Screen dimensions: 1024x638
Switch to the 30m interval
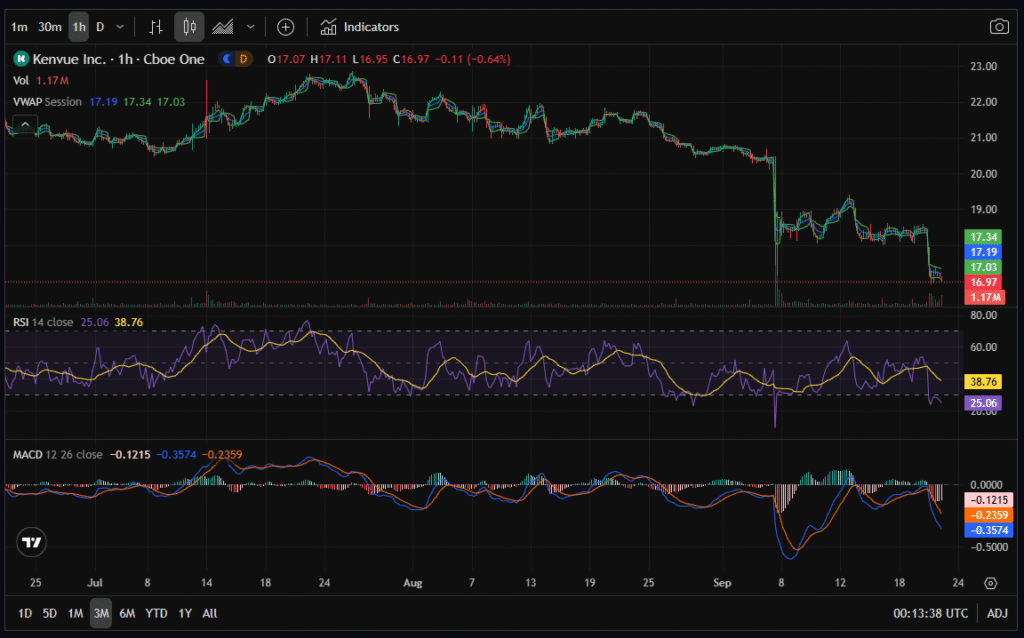[50, 27]
